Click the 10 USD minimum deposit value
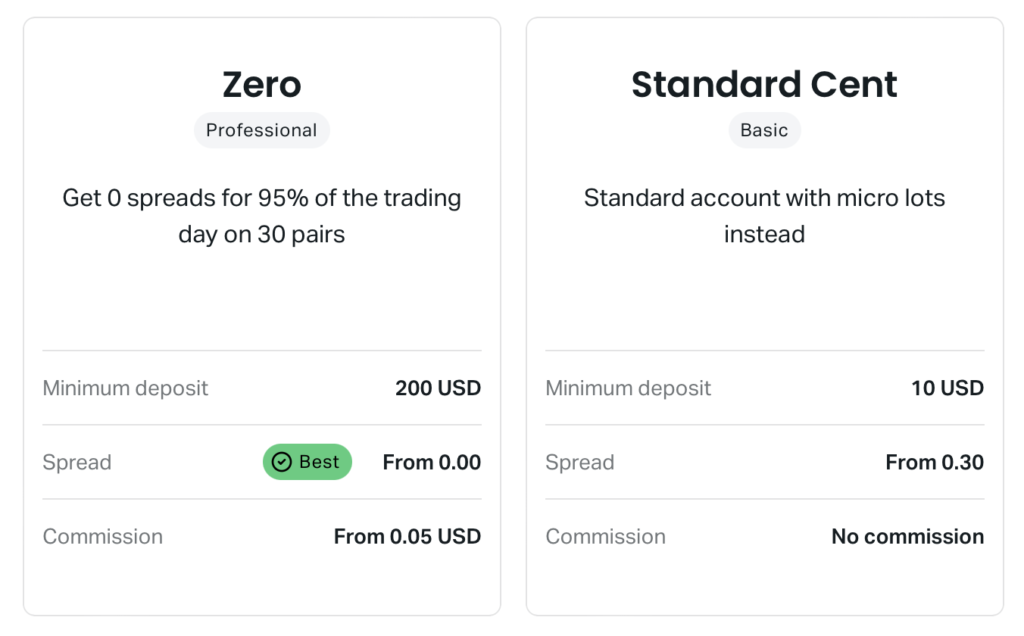 pos(948,388)
